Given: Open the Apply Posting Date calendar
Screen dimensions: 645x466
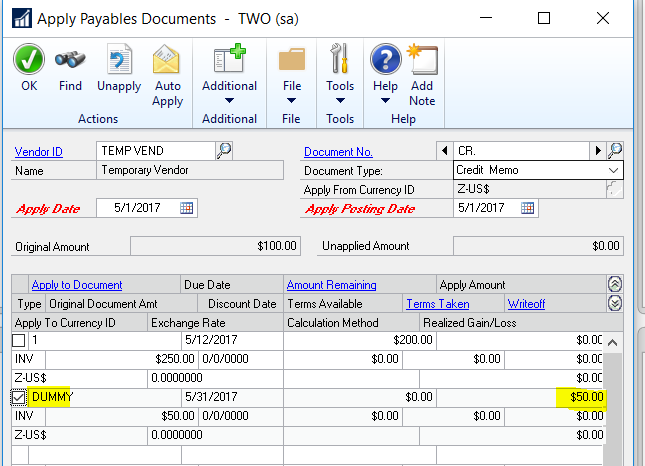Looking at the screenshot, I should coord(527,208).
